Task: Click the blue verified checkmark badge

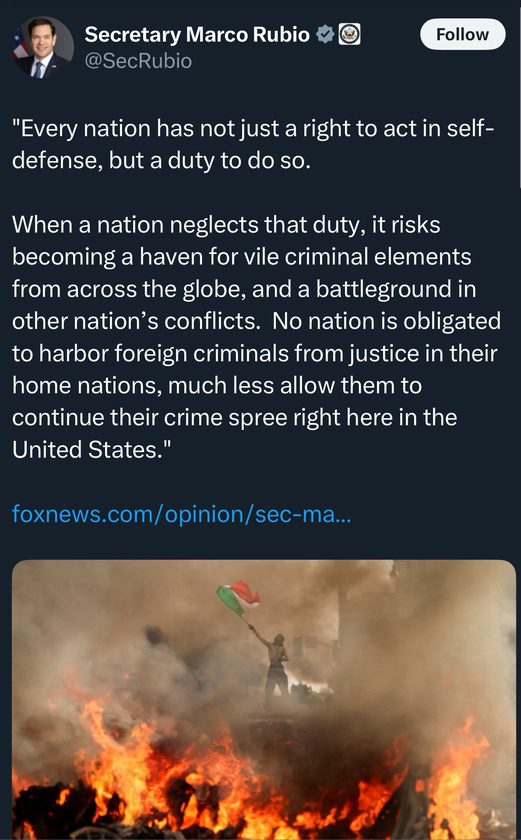Action: [x=324, y=34]
